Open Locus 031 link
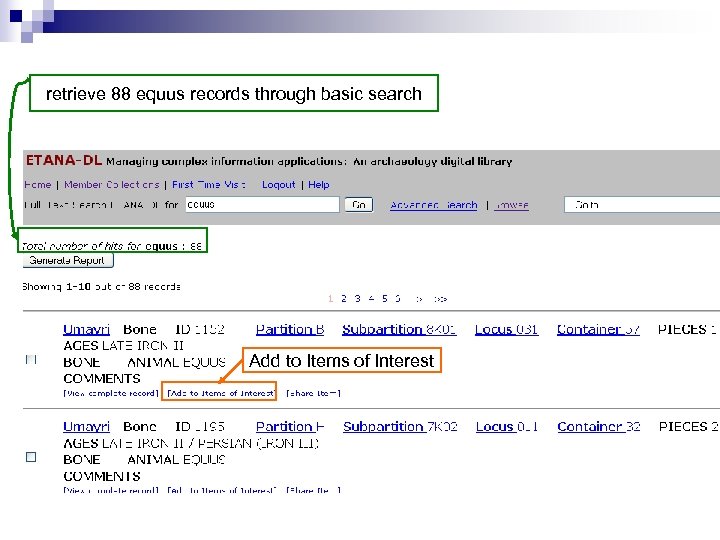The height and width of the screenshot is (540, 720). [506, 329]
